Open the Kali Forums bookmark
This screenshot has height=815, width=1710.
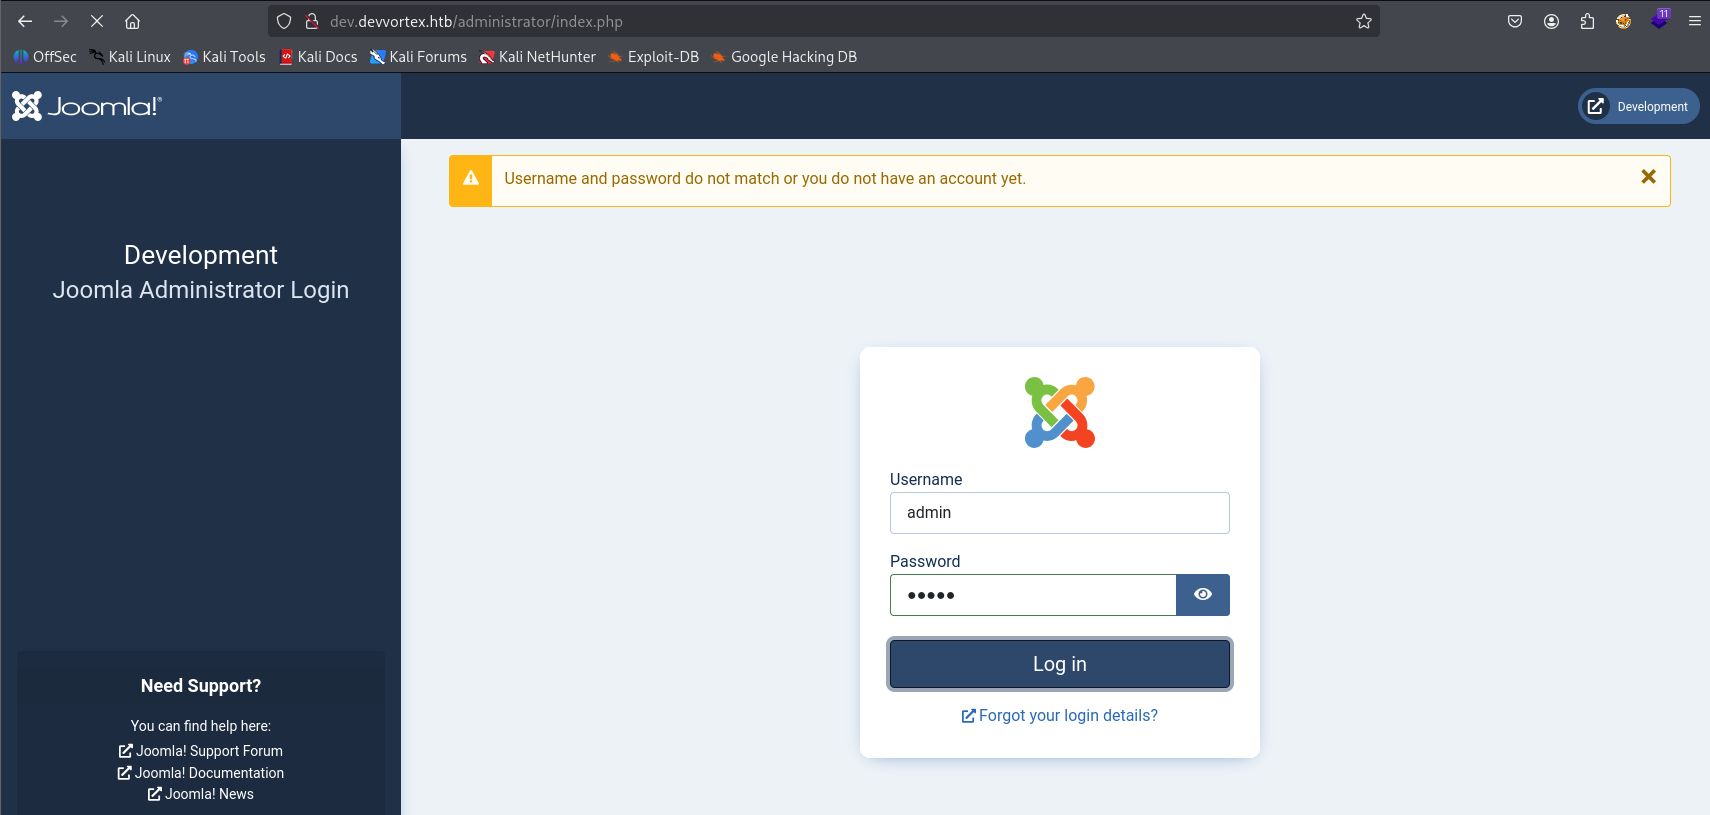click(x=418, y=57)
